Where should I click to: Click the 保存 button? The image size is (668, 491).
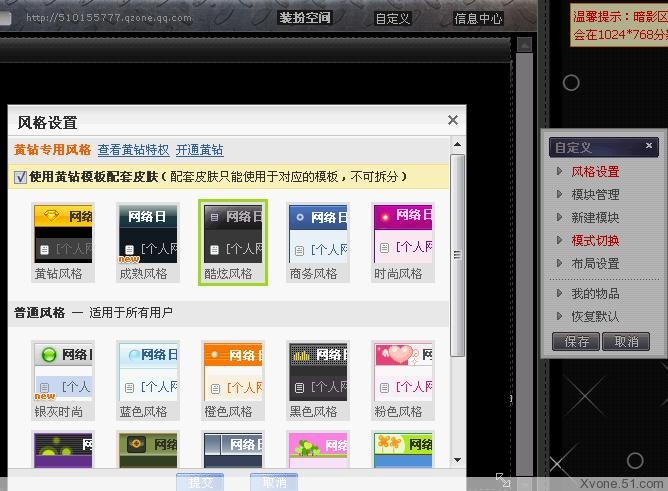pos(576,342)
